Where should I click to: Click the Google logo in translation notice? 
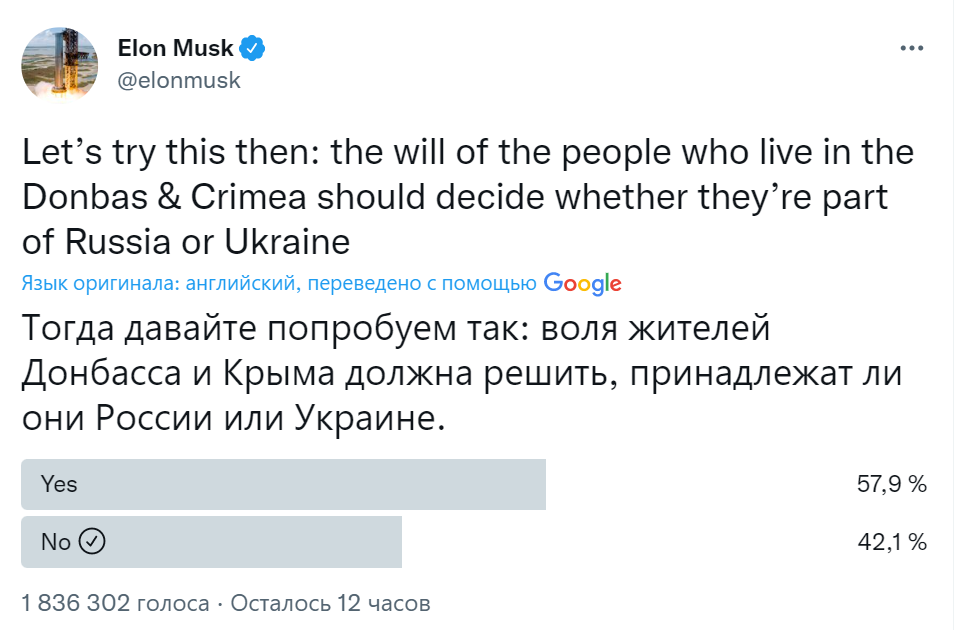point(583,284)
